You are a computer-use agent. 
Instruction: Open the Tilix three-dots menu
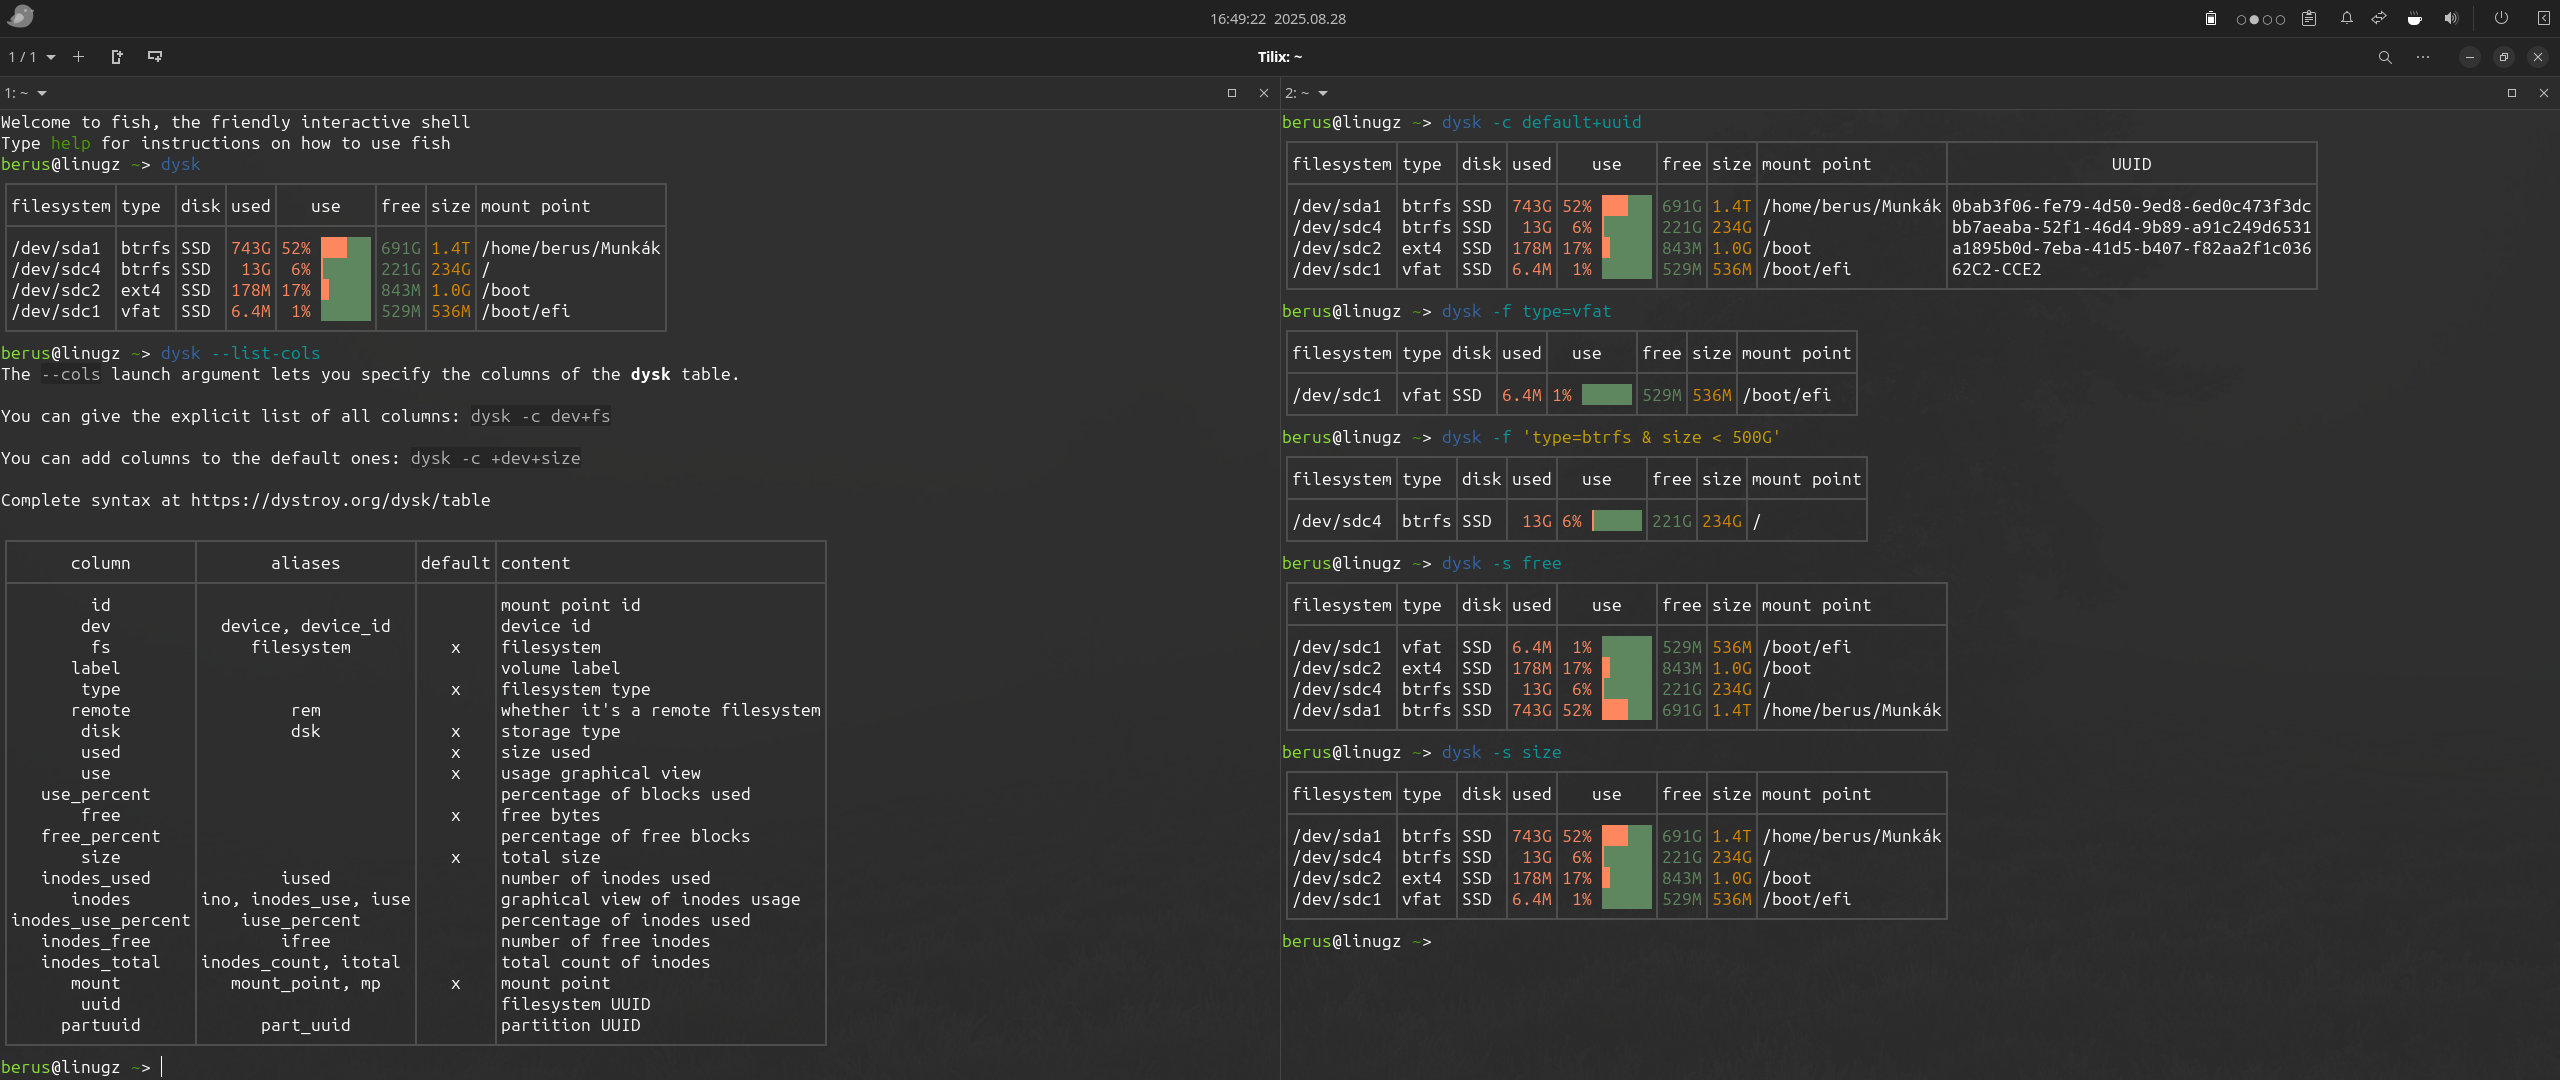click(x=2423, y=57)
